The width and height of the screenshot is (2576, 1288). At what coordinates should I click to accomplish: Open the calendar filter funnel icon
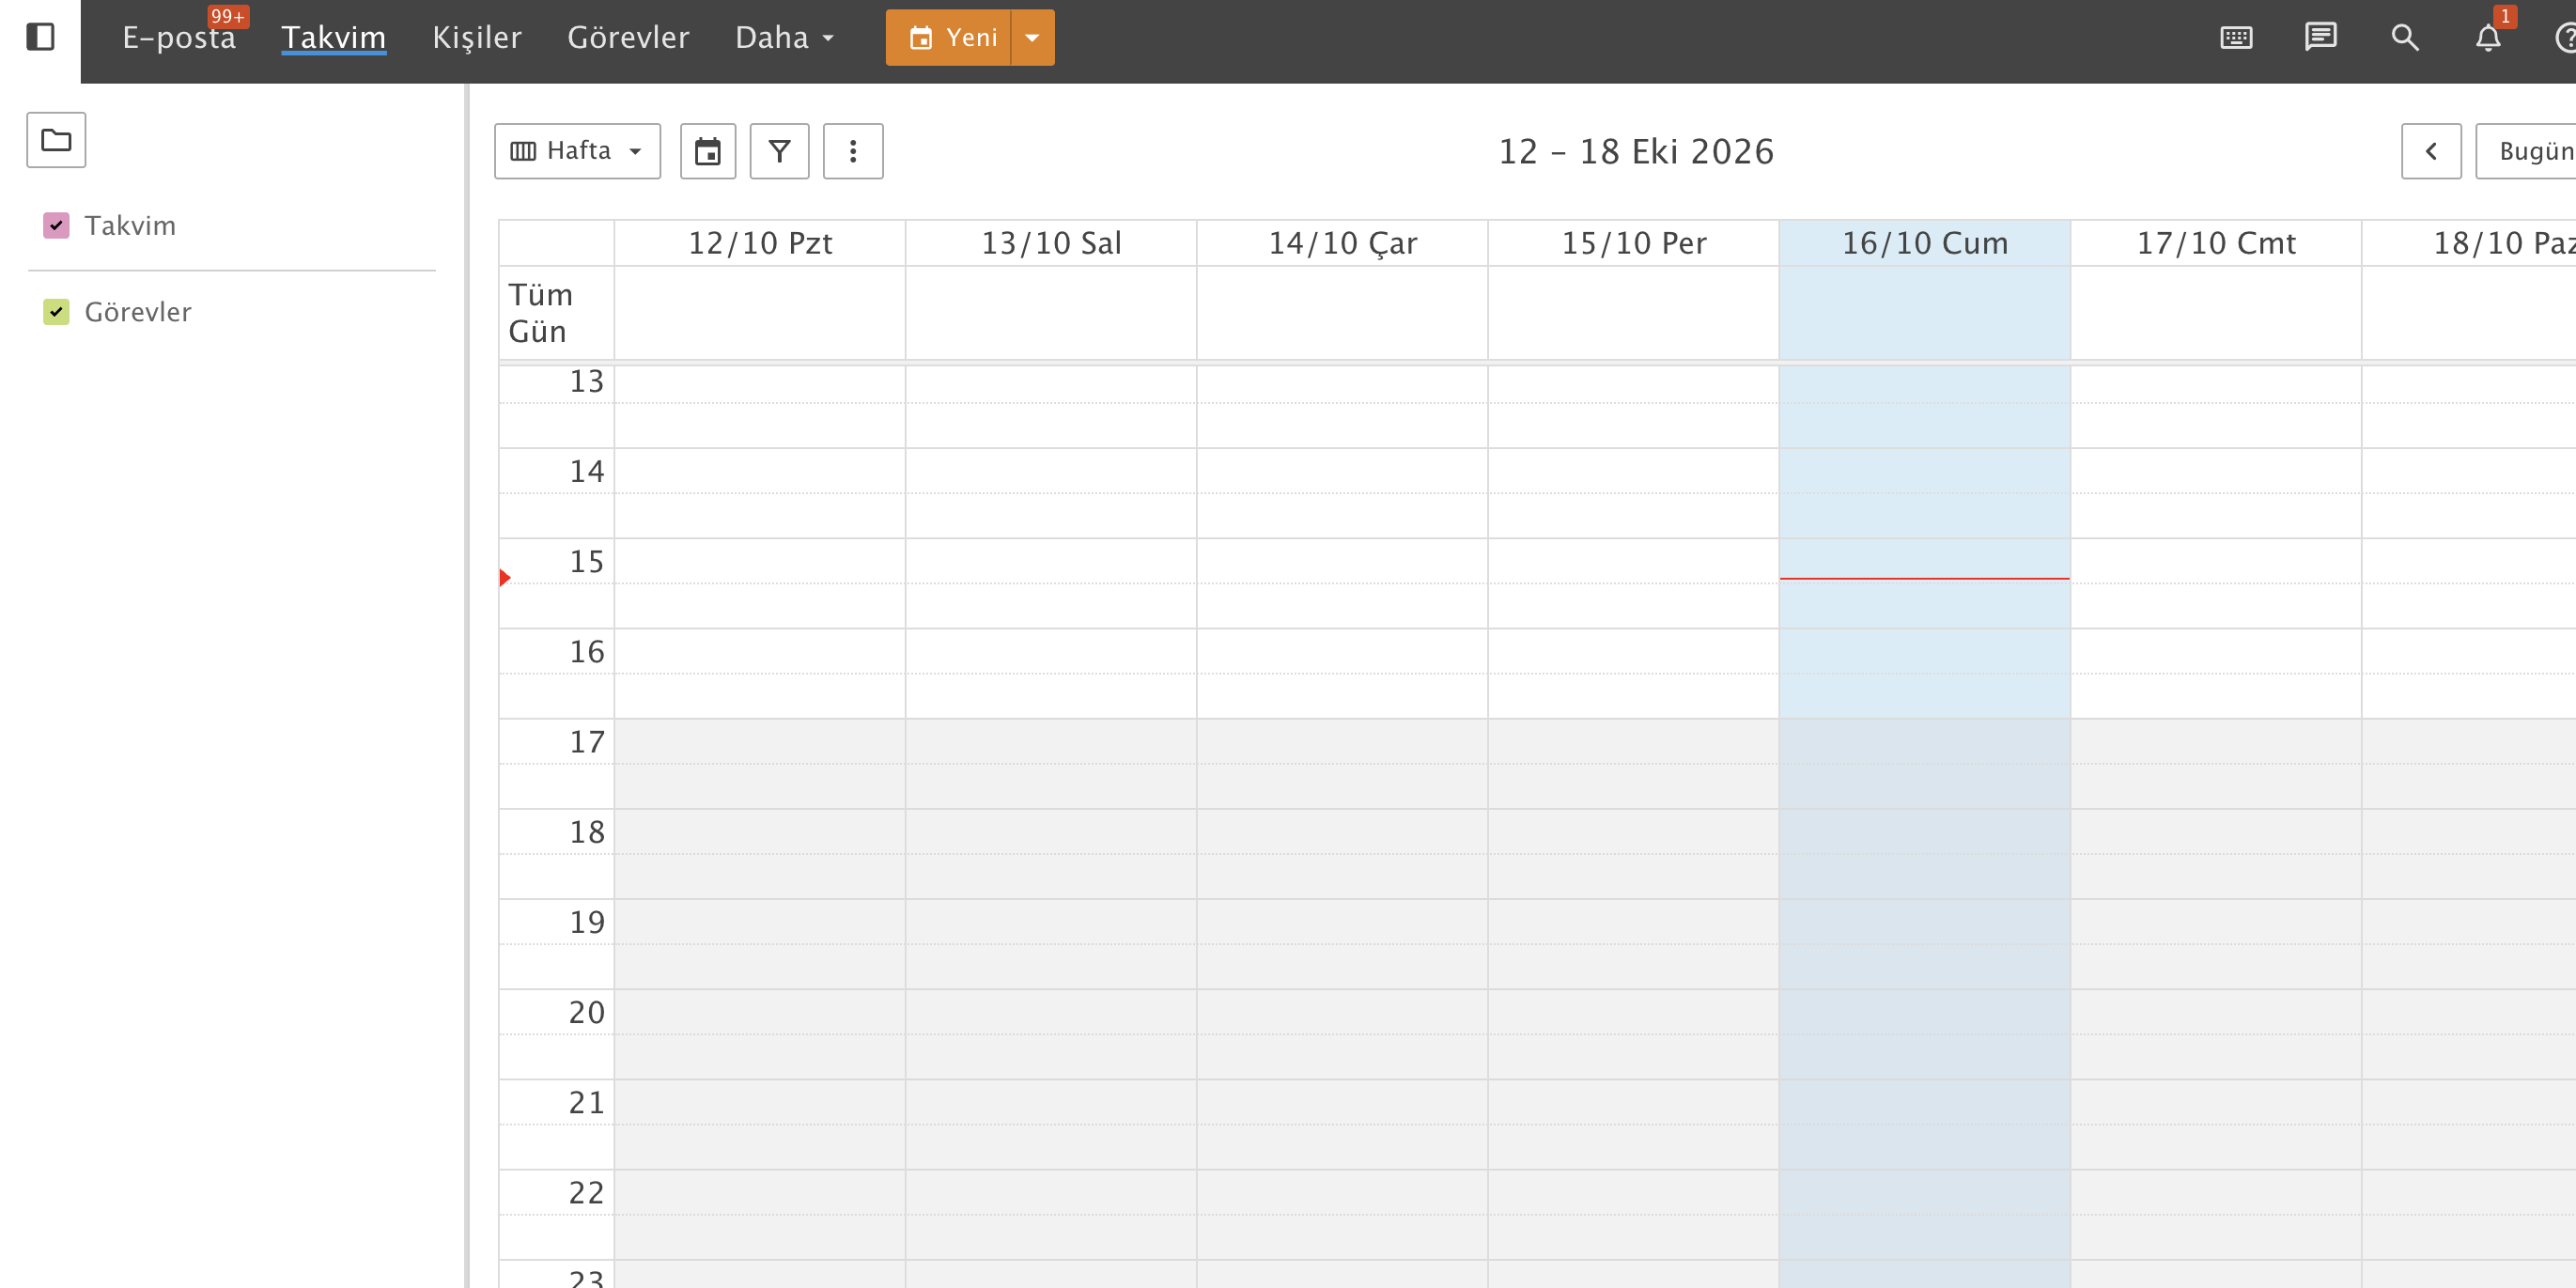click(x=780, y=152)
